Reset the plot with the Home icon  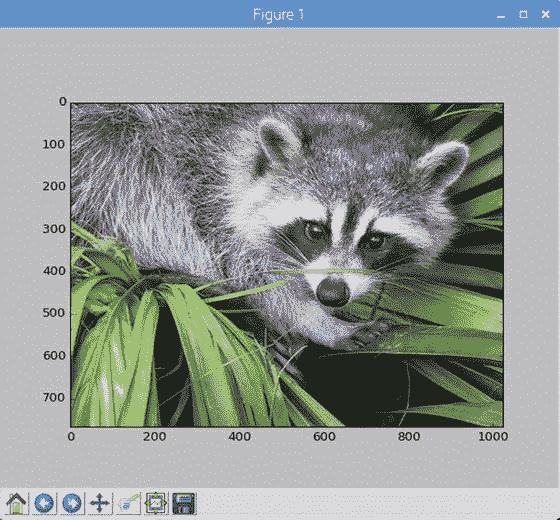tap(16, 503)
